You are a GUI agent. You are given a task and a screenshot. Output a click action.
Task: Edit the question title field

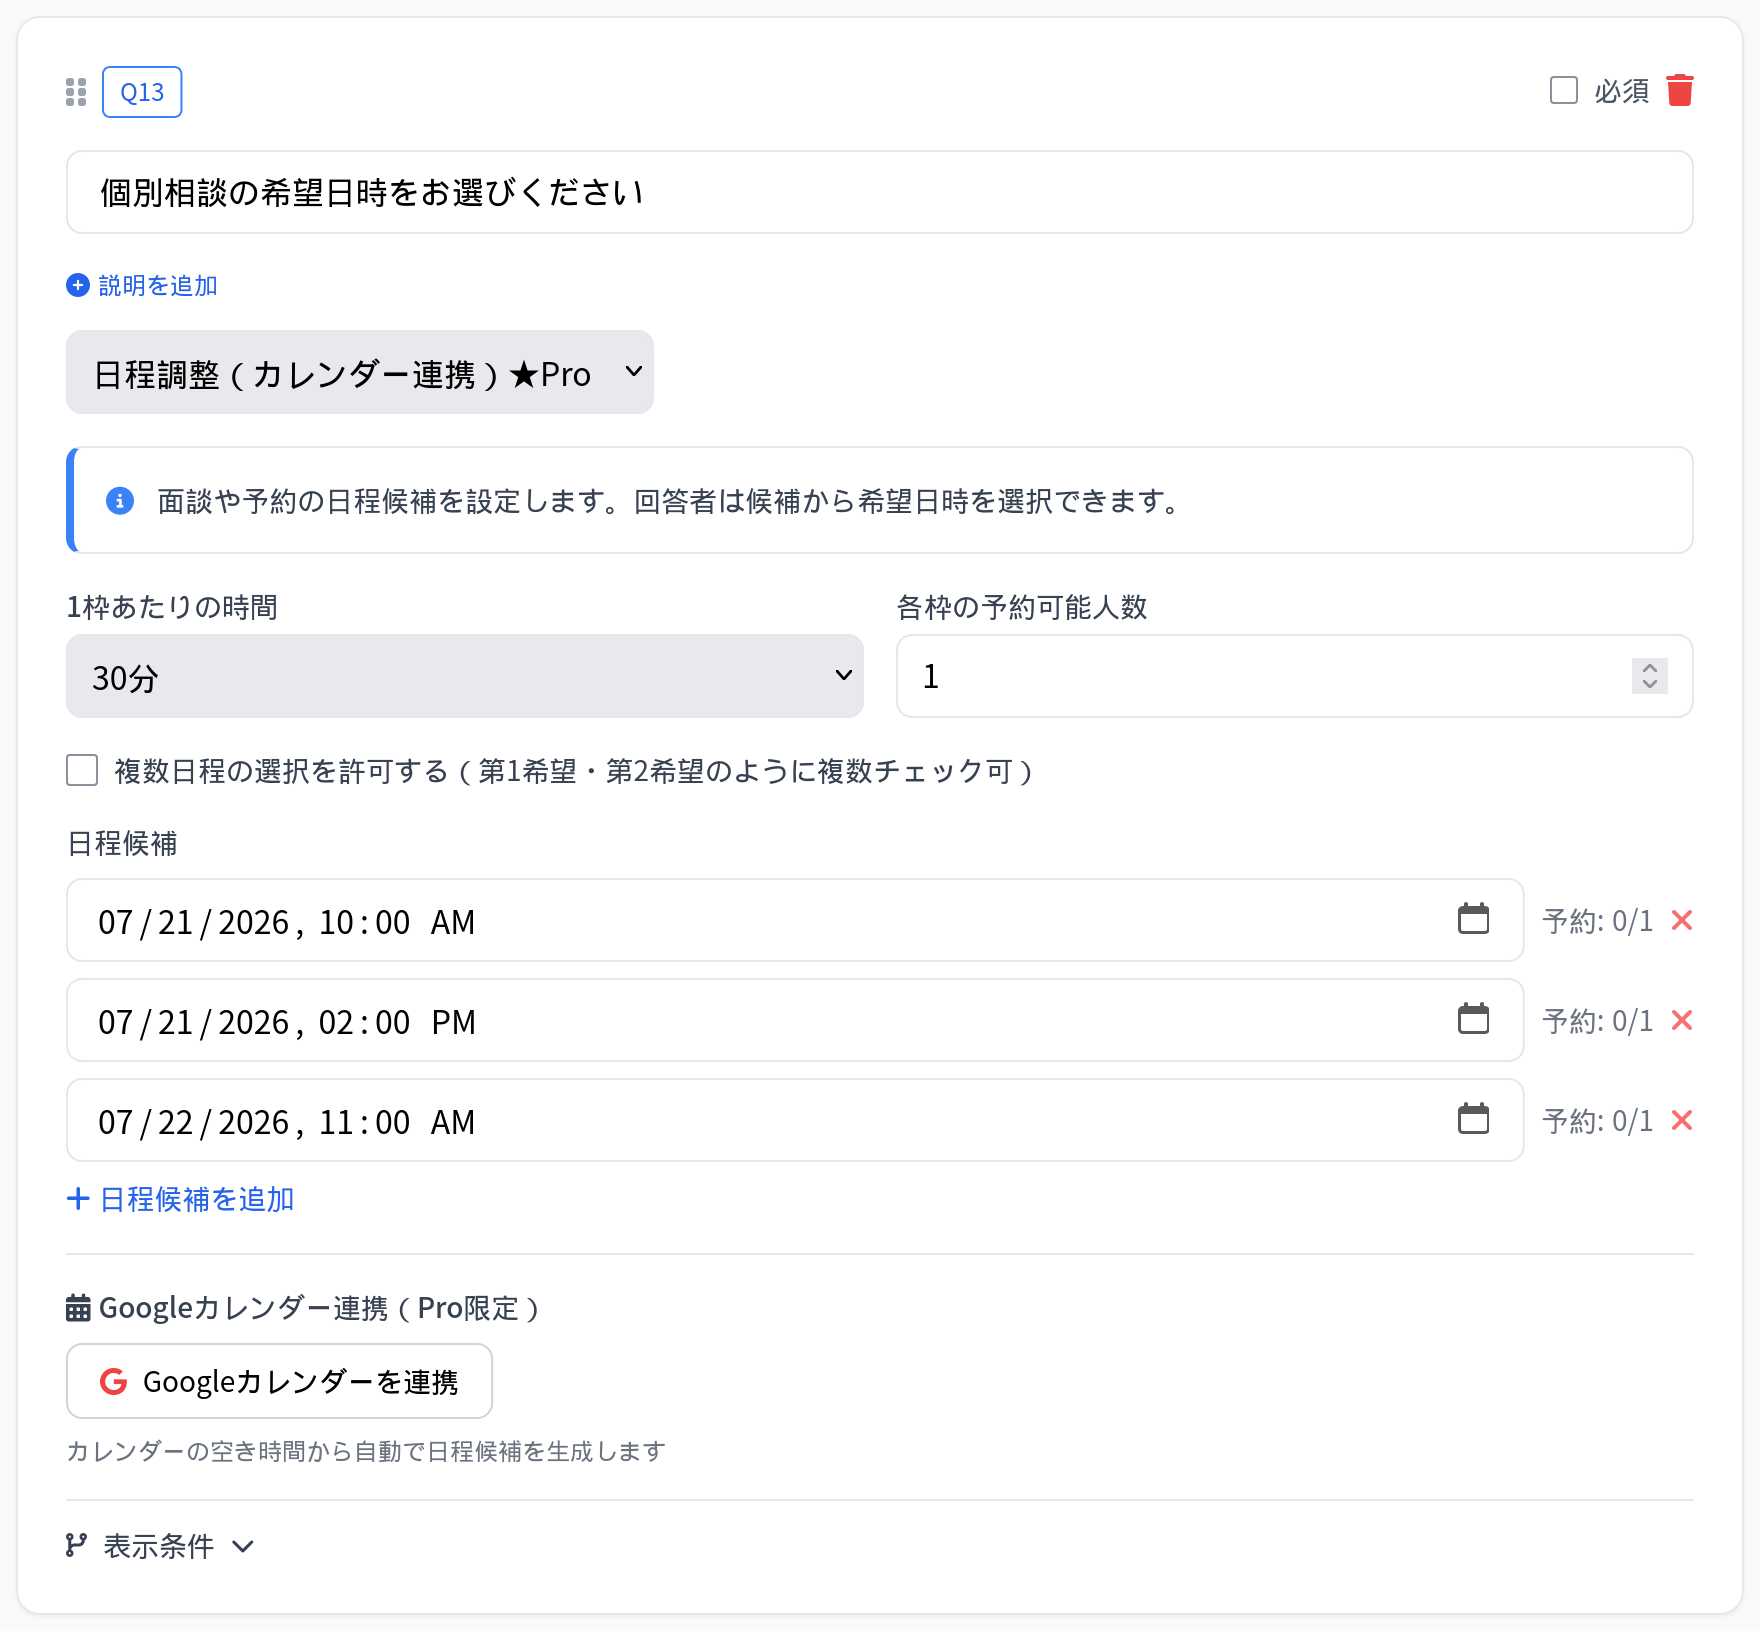coord(880,192)
